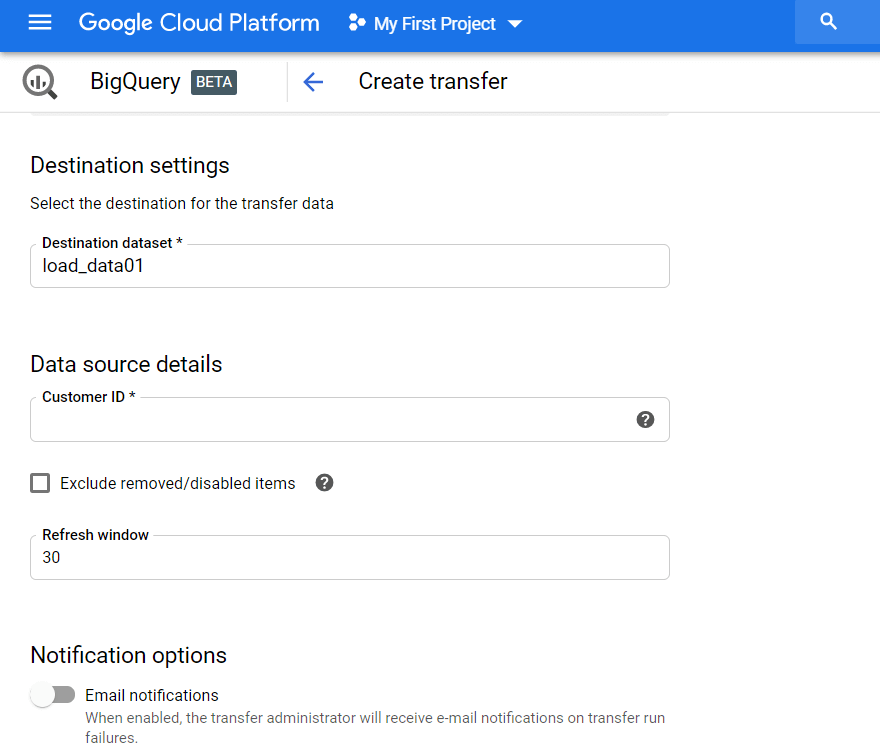The image size is (880, 754).
Task: Focus the Customer ID input field
Action: click(350, 419)
